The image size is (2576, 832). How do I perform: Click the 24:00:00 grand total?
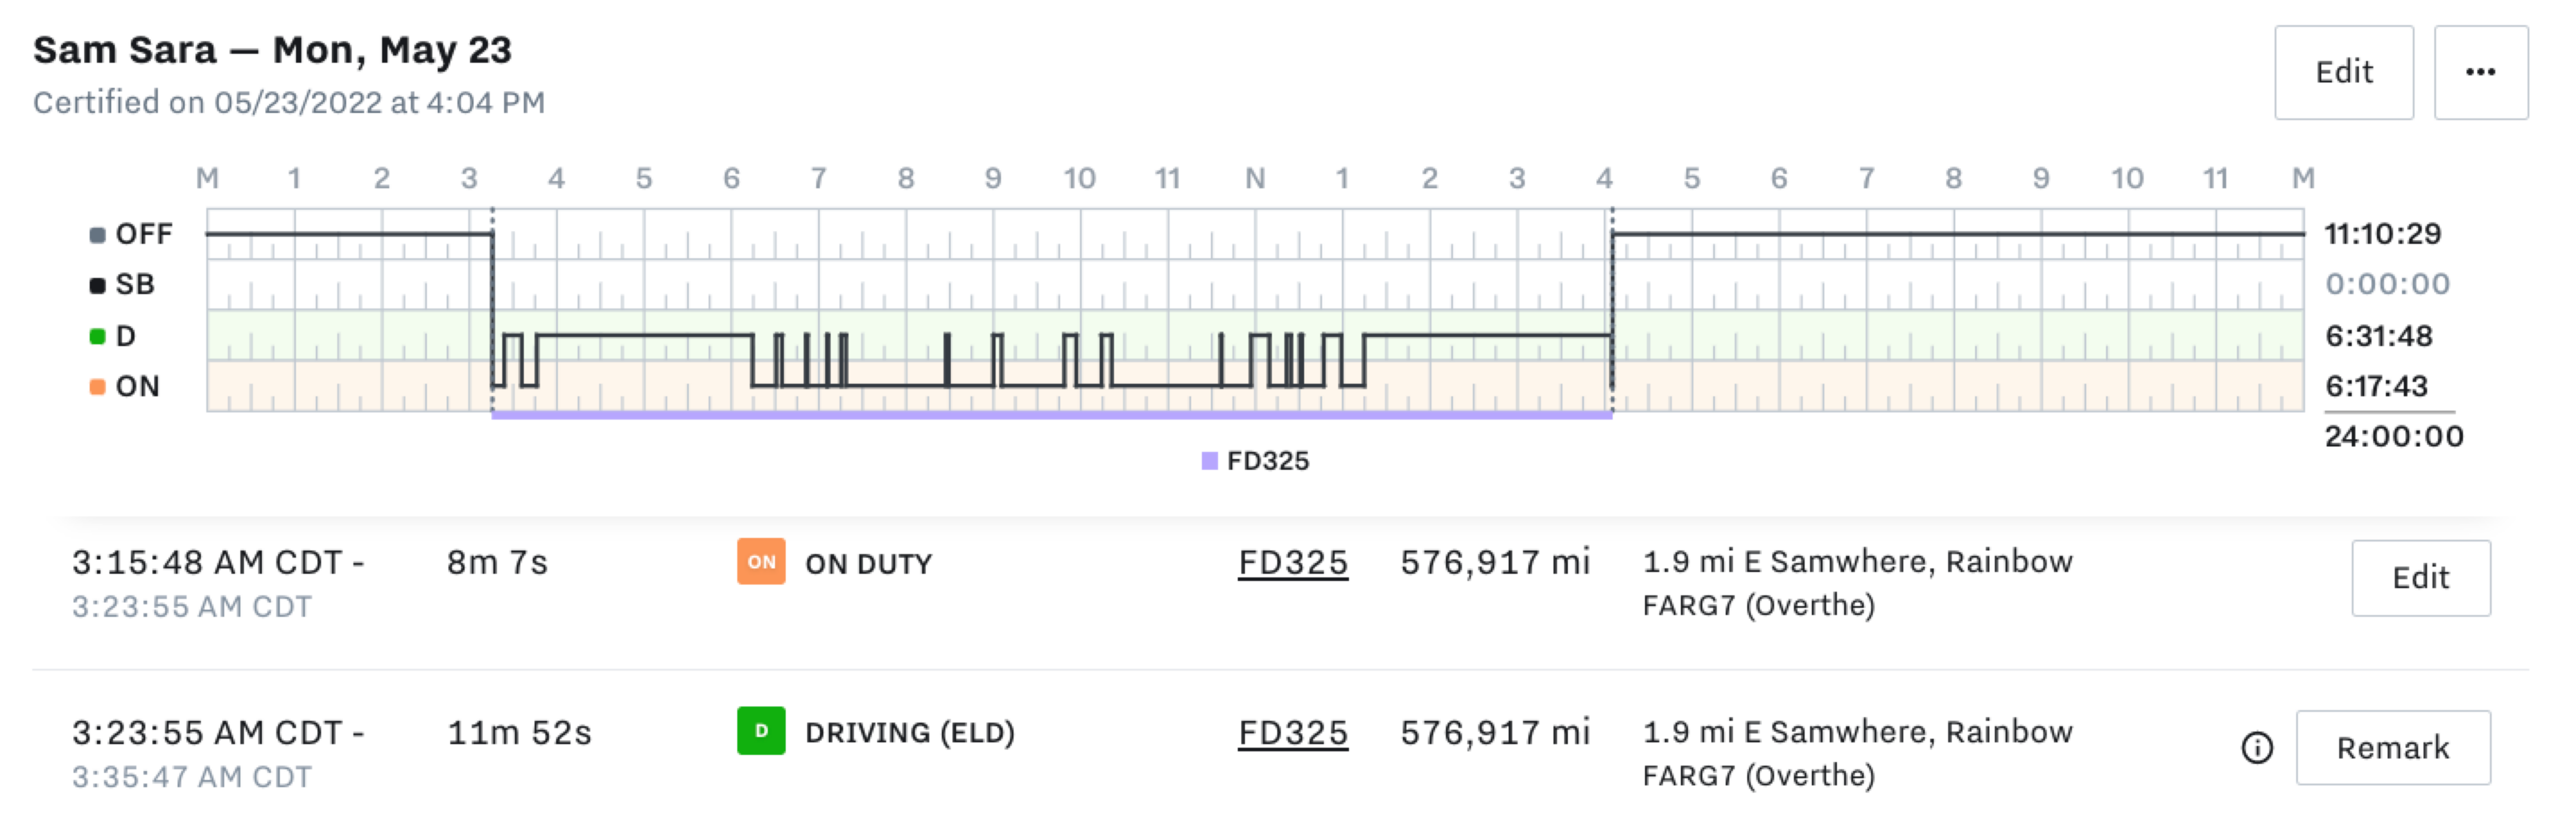point(2394,436)
